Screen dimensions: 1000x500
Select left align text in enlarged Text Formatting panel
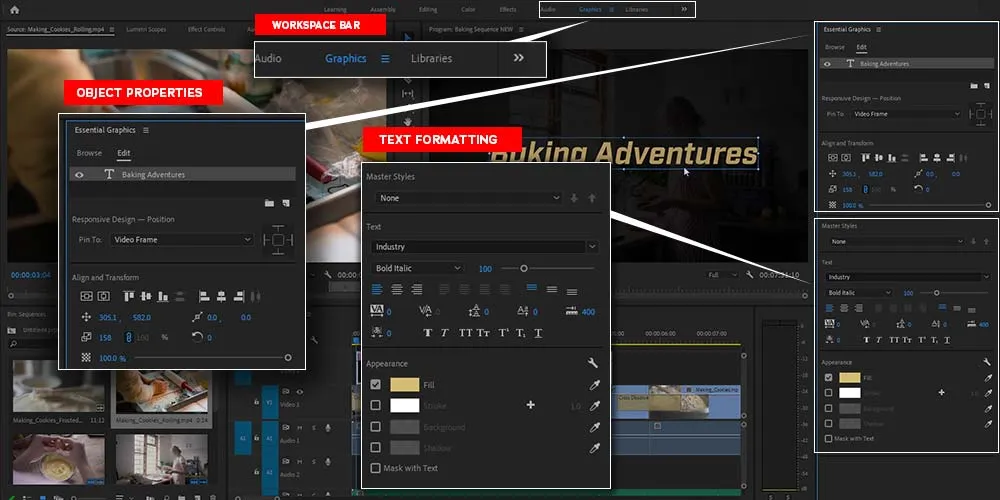tap(377, 290)
